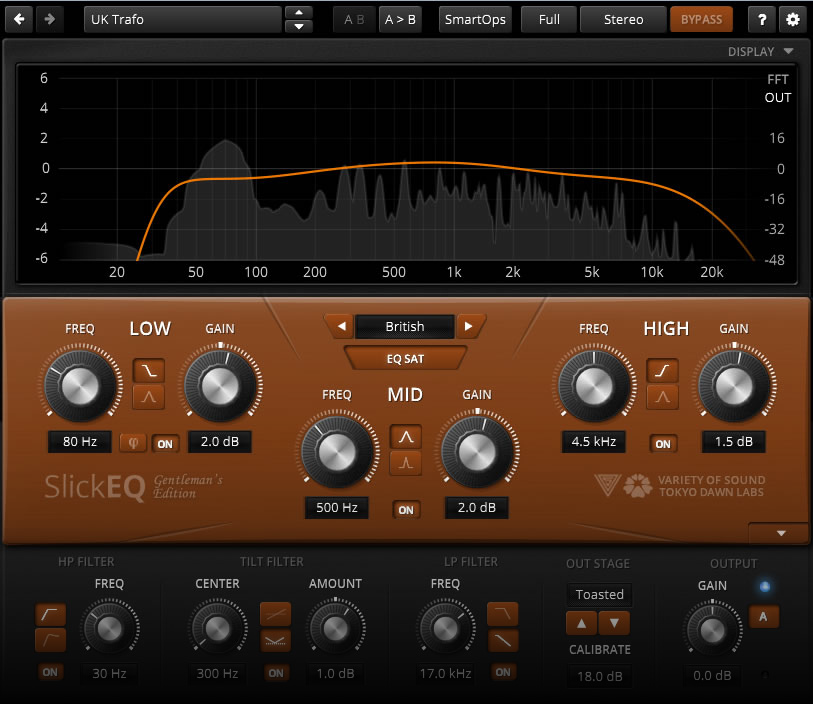This screenshot has height=704, width=813.
Task: Toggle low band phase invert icon
Action: point(133,443)
